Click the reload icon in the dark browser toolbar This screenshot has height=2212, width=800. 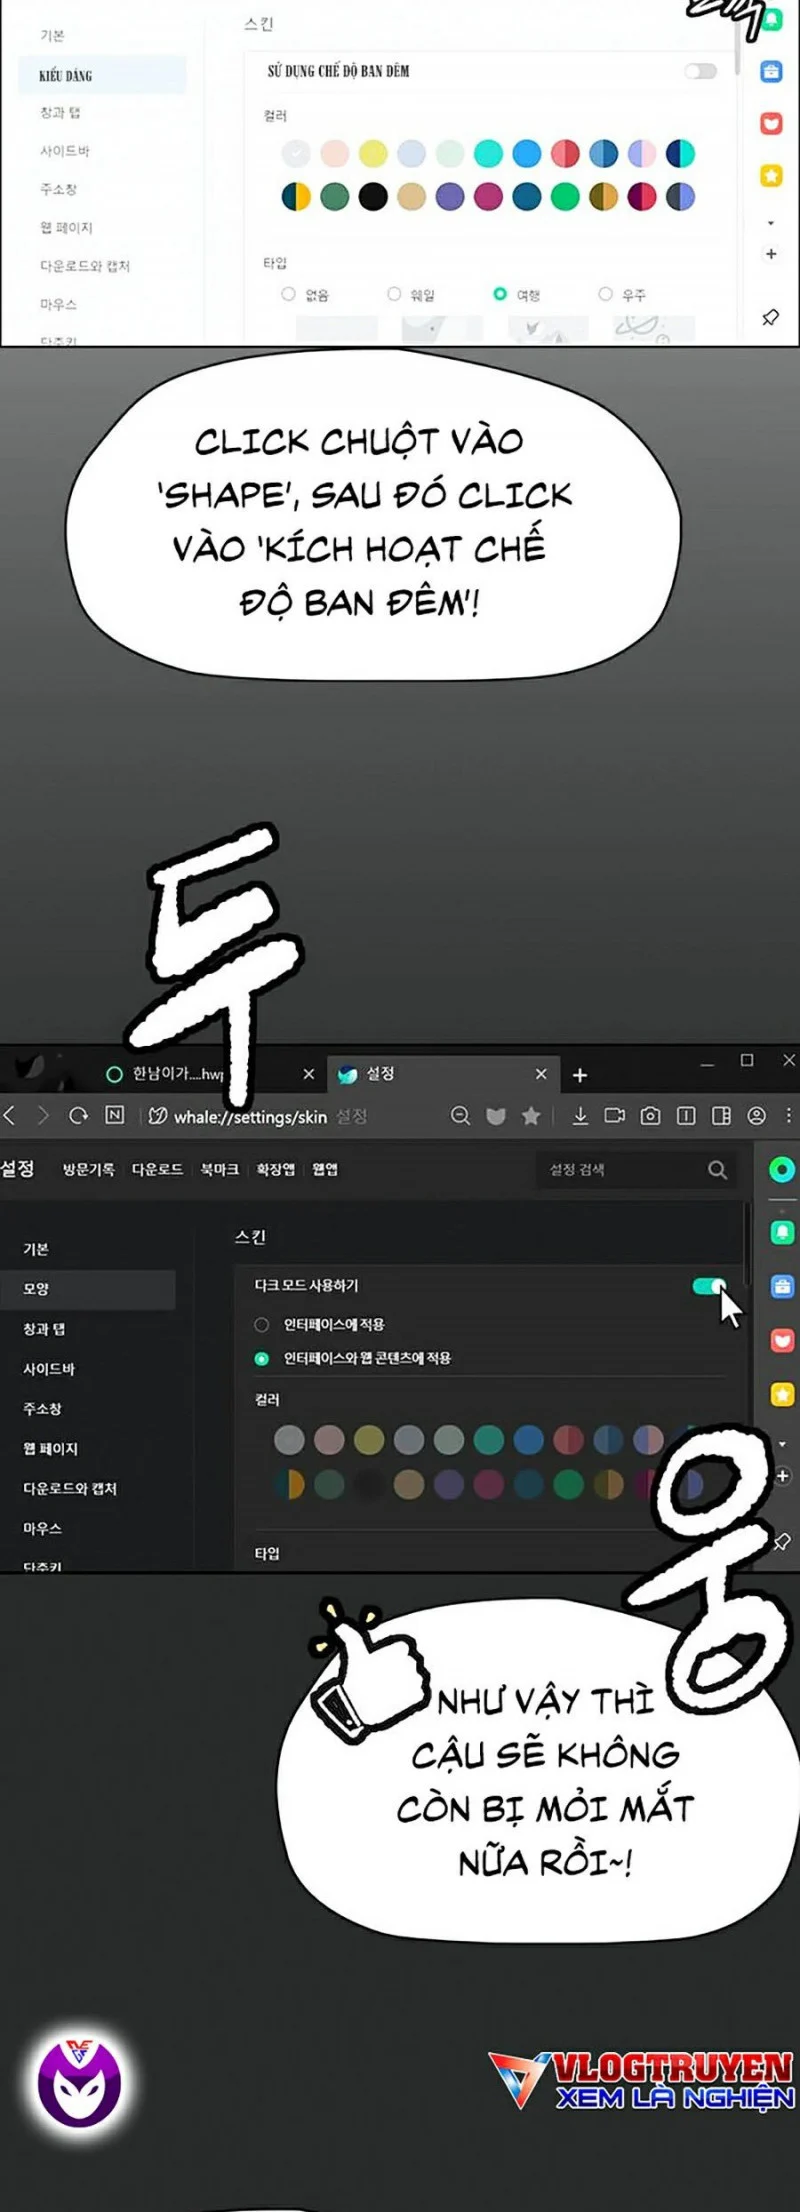[x=78, y=1115]
